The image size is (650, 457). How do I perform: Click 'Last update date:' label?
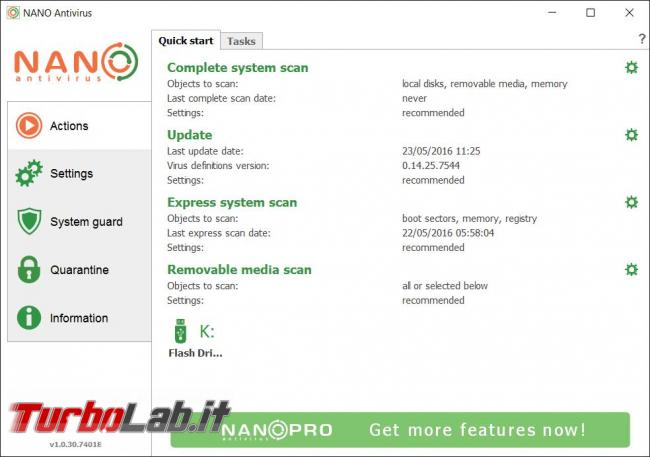tap(205, 151)
